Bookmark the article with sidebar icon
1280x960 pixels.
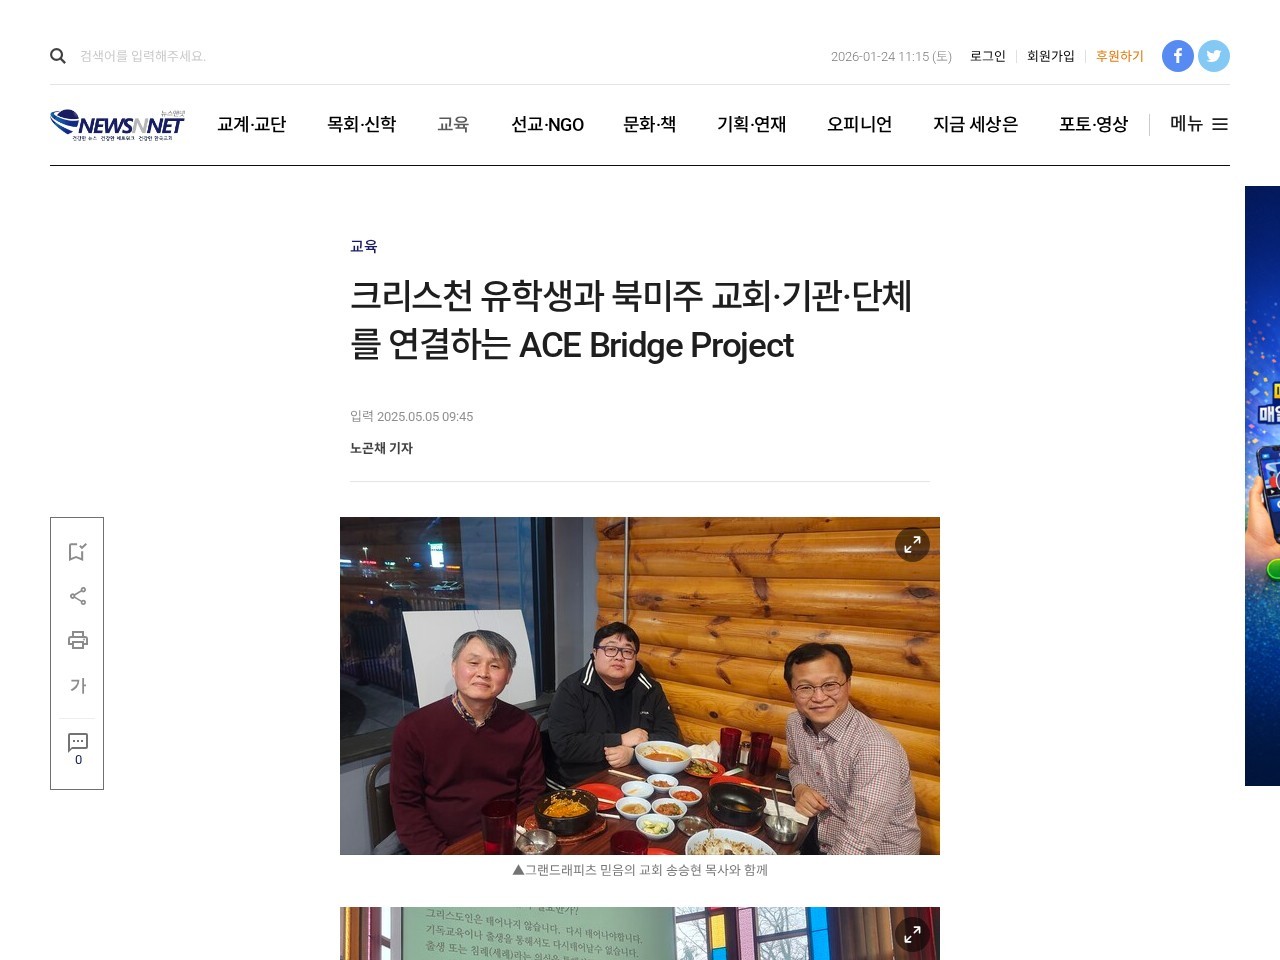coord(77,552)
